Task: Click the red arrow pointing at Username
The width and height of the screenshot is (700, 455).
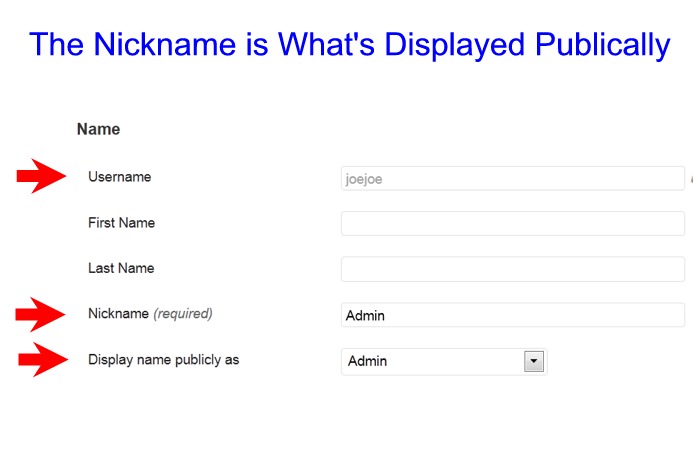Action: [x=41, y=177]
